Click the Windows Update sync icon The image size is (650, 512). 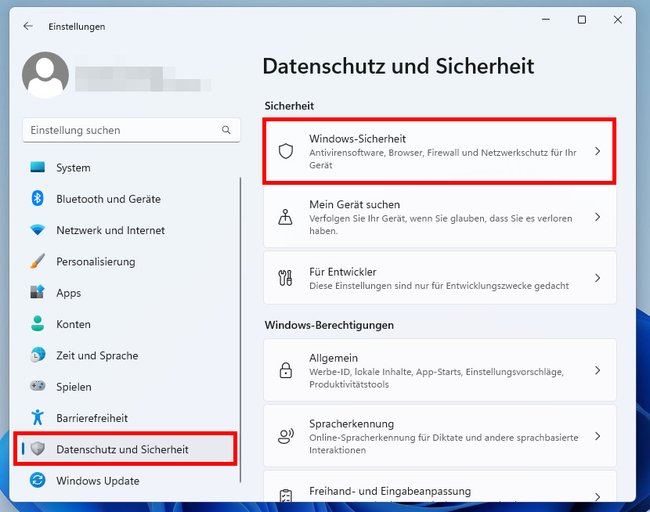(38, 480)
